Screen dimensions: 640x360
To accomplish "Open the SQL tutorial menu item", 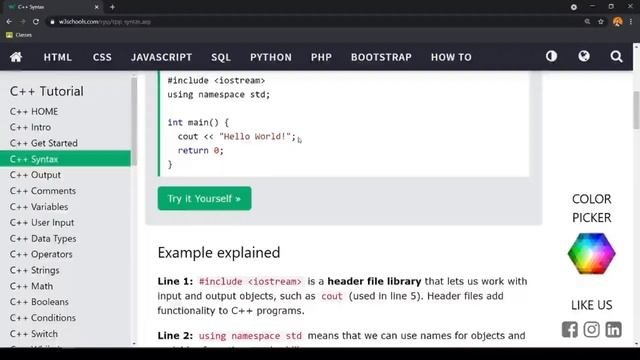I will tap(221, 57).
